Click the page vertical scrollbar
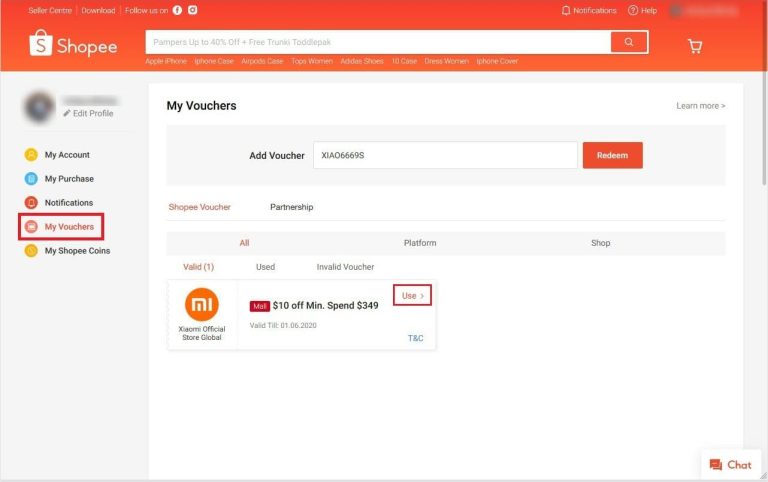 point(765,93)
